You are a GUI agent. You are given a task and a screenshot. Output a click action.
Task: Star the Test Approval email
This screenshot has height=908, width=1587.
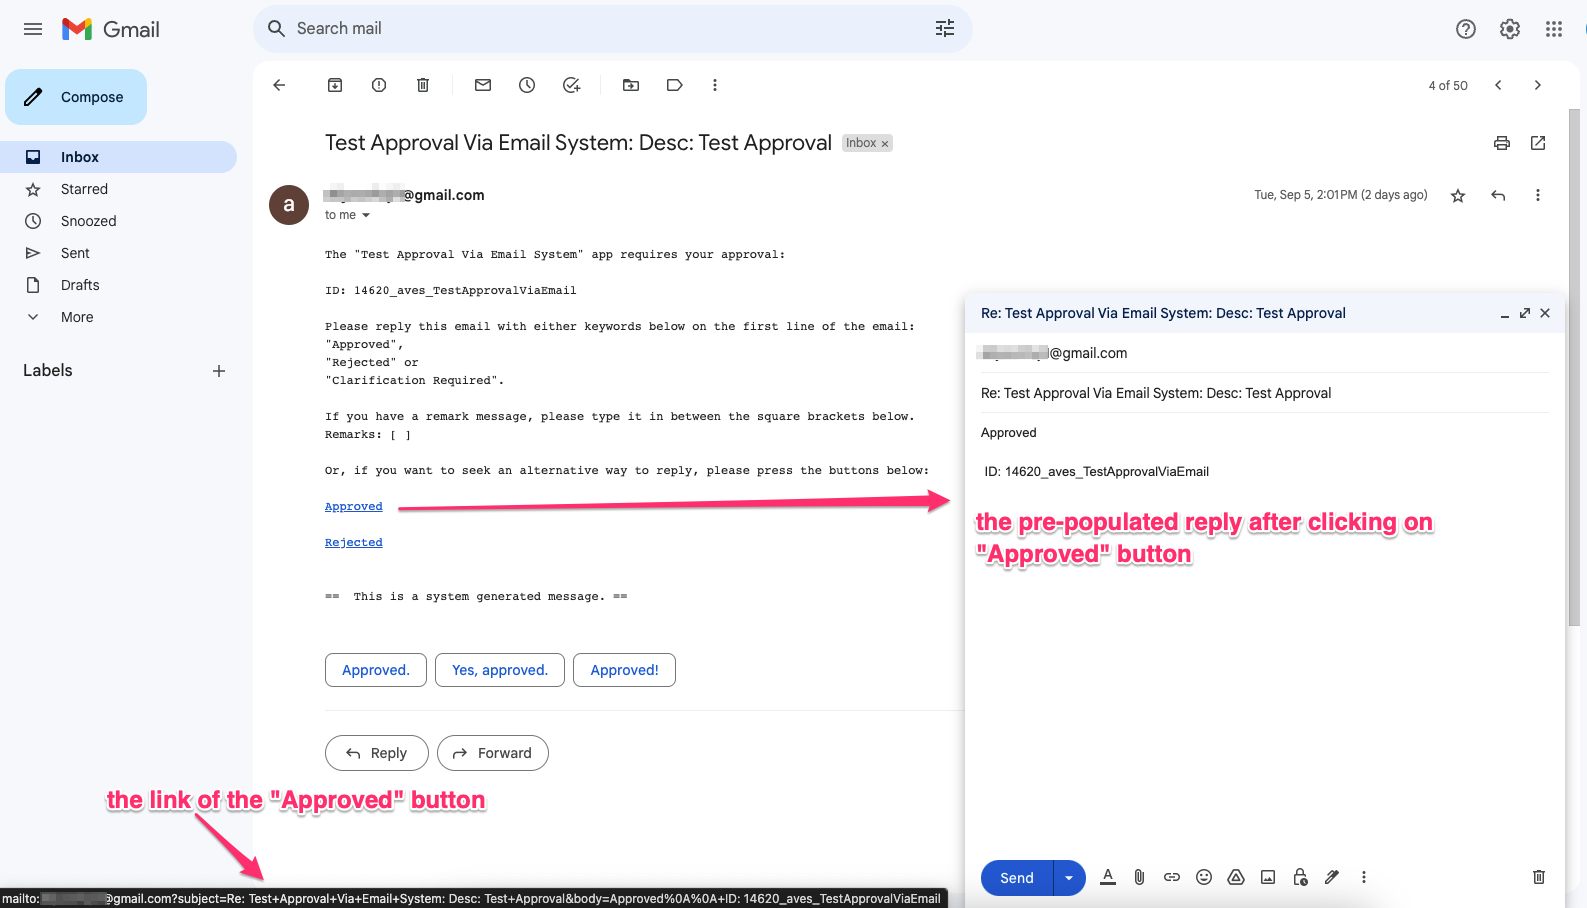[1458, 196]
